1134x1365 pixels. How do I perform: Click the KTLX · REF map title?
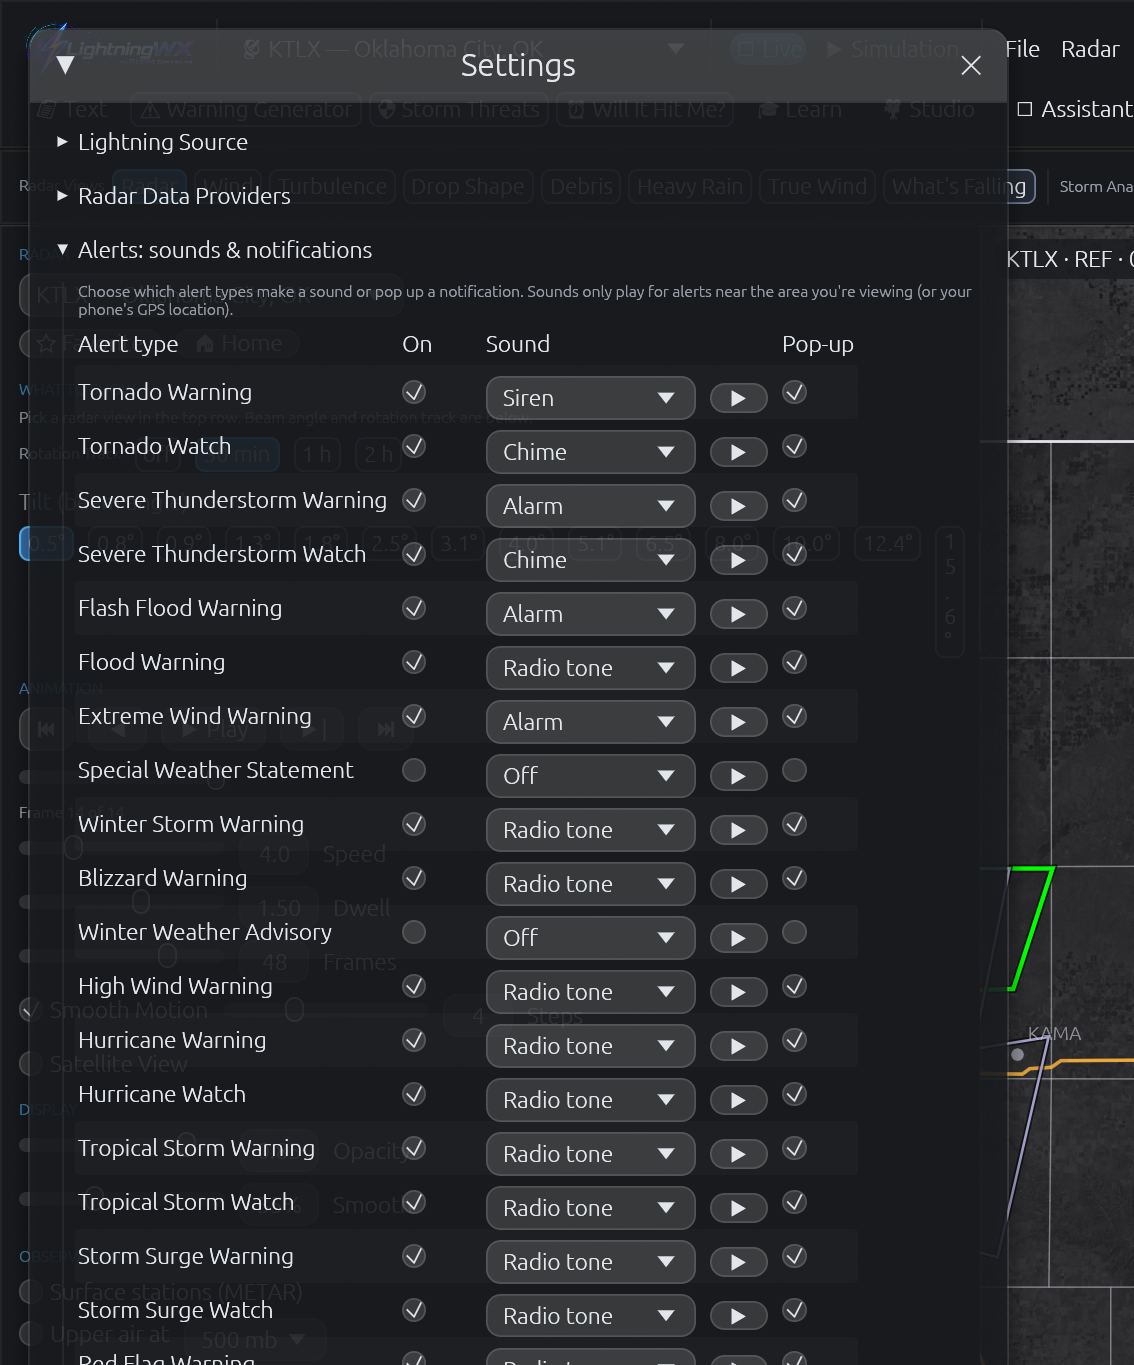(1069, 260)
